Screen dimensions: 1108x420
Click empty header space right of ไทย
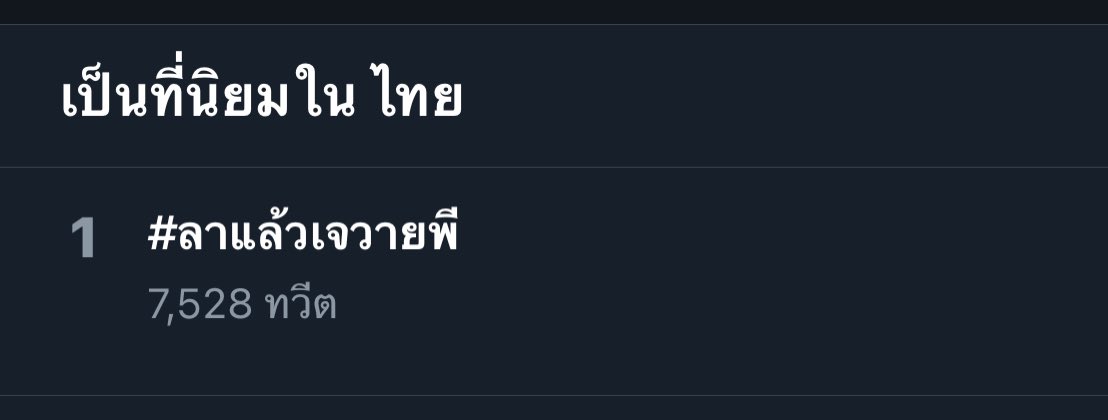777,95
